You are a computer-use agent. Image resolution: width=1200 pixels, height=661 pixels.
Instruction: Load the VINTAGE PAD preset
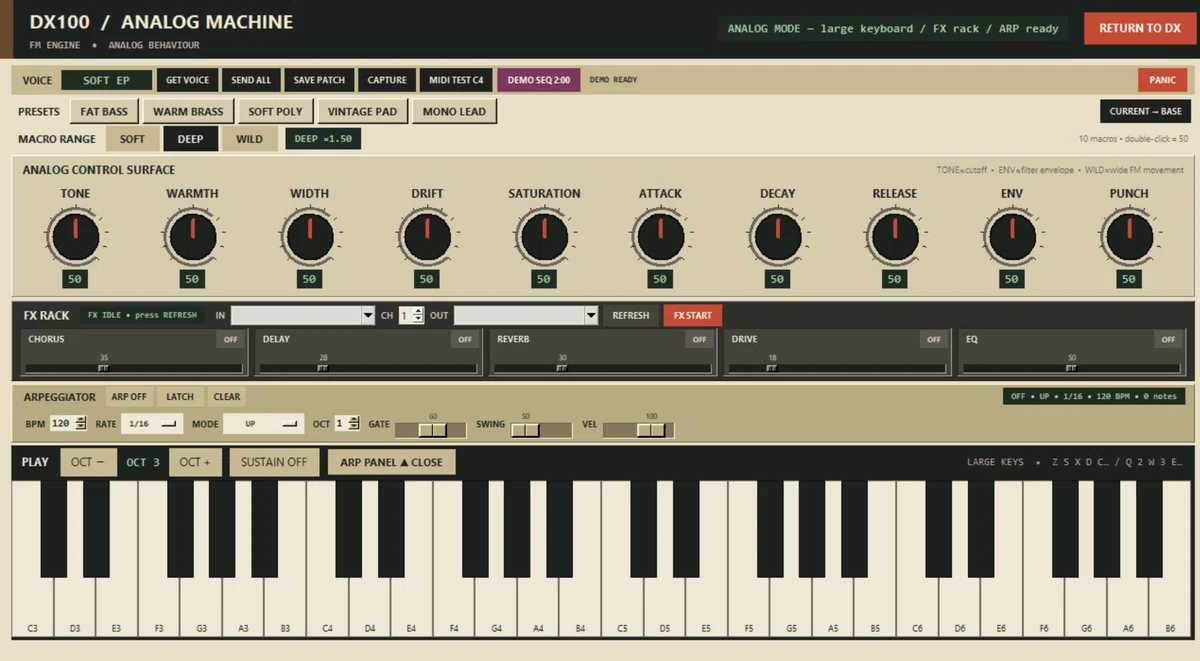362,111
